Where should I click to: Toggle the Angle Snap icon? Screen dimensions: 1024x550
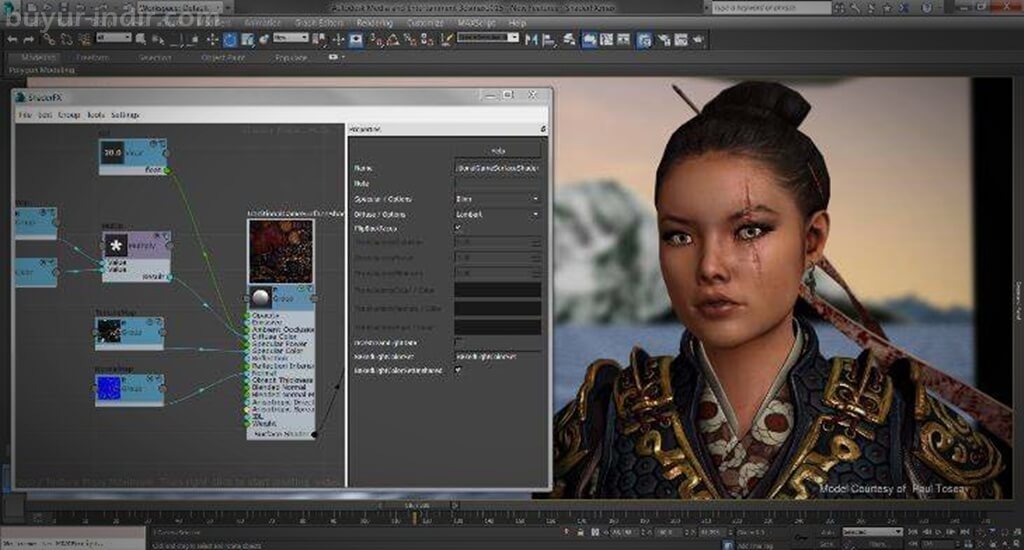click(393, 40)
